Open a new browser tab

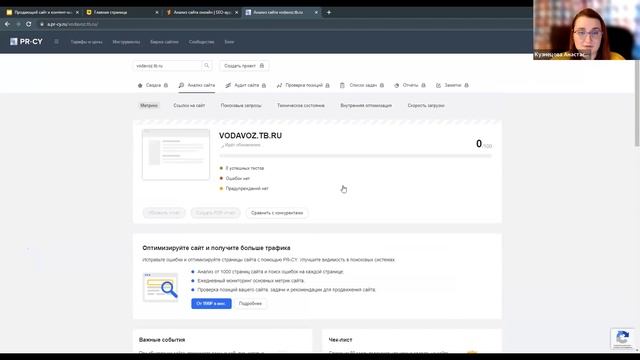pyautogui.click(x=329, y=12)
